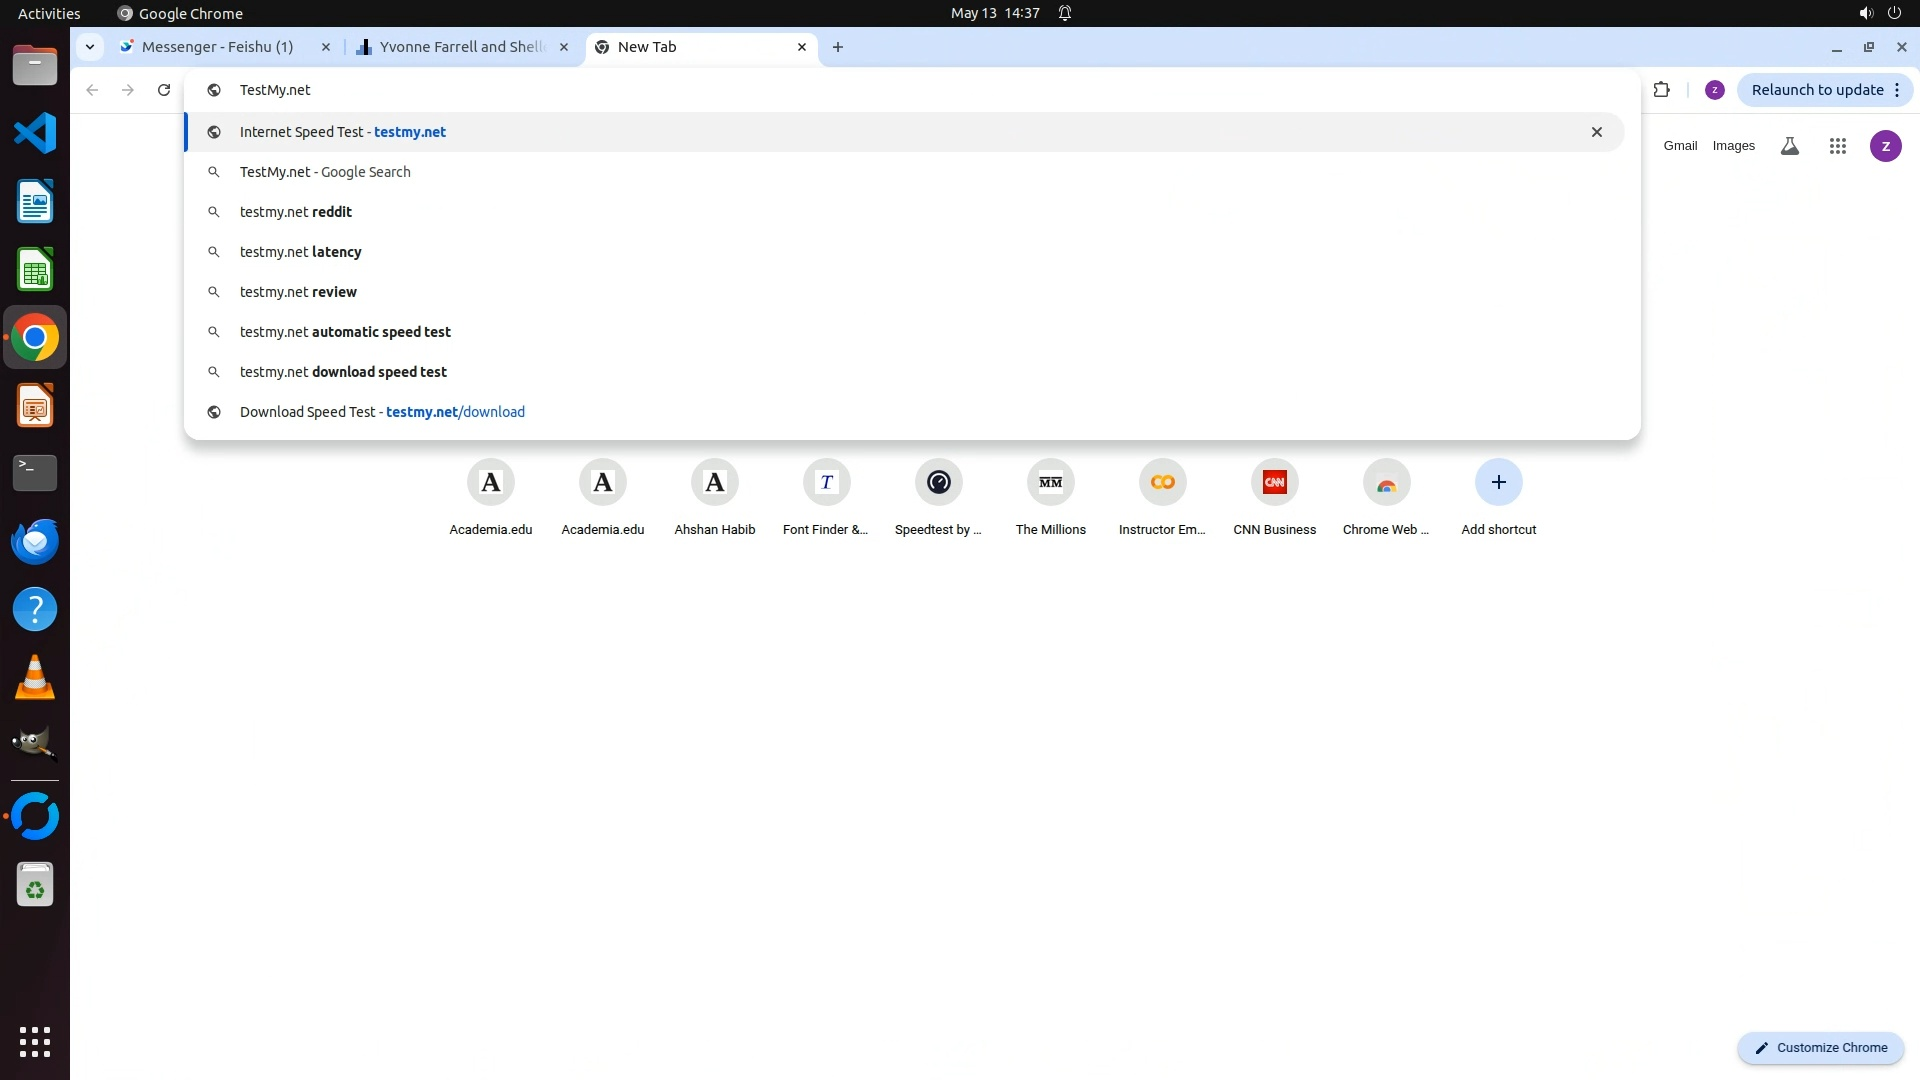Select the testmy.net latency suggestion

pos(300,252)
